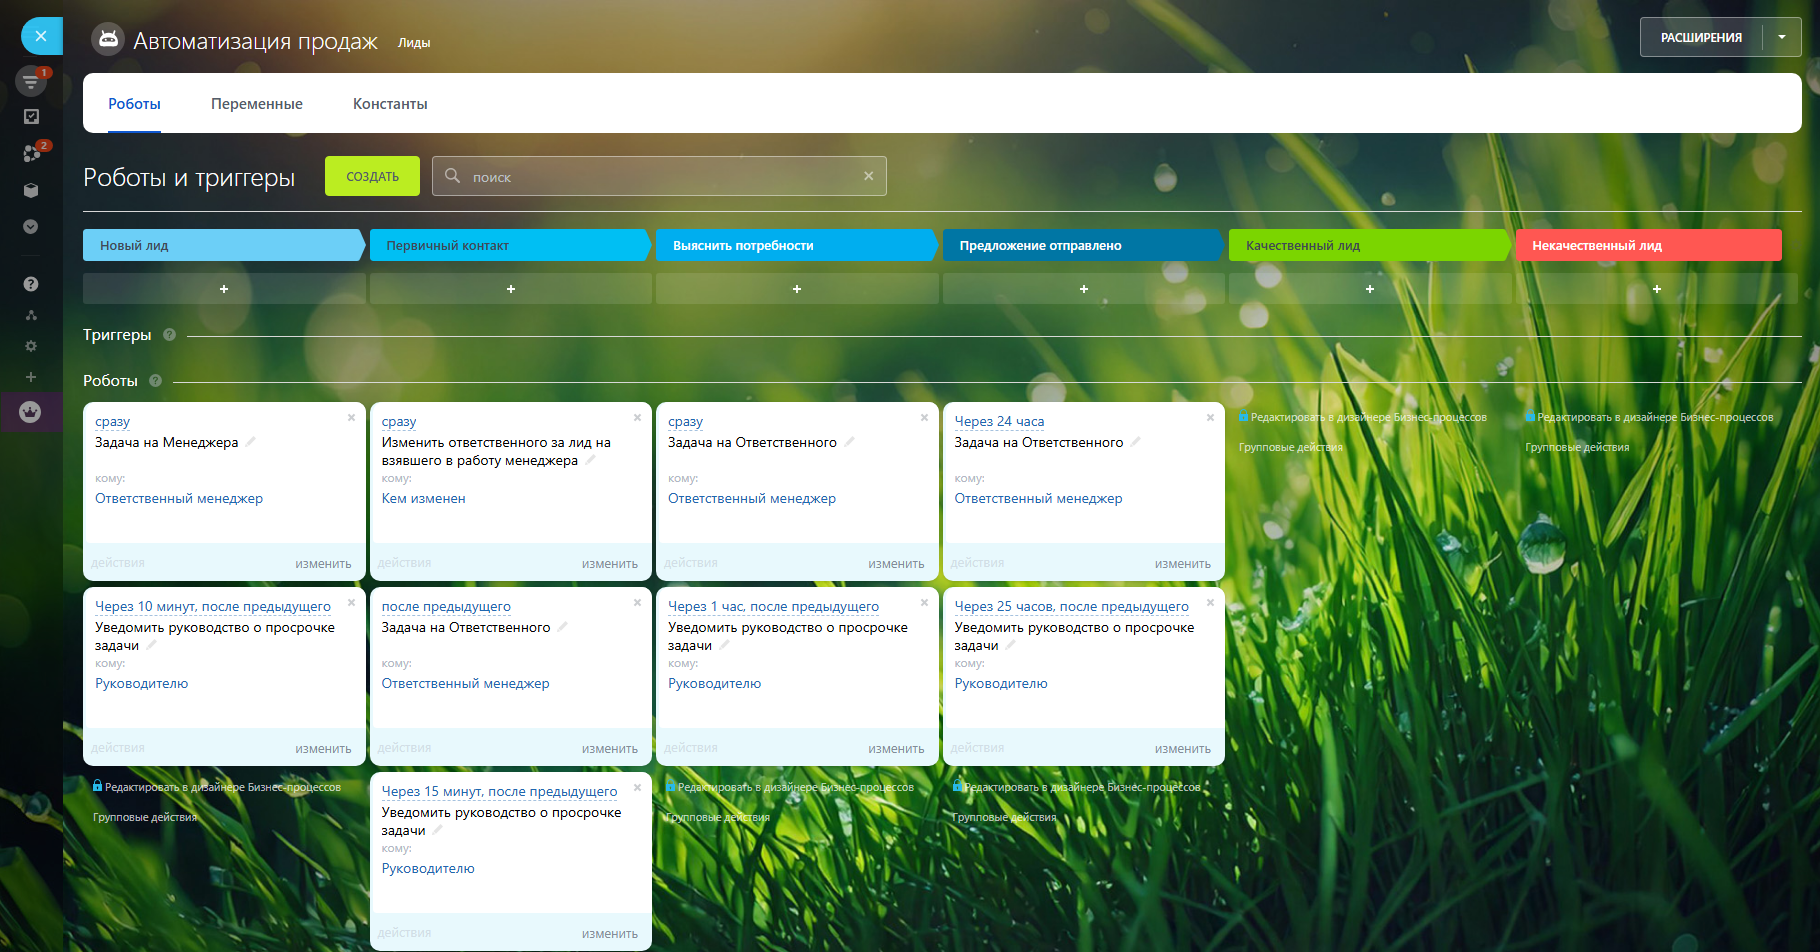The image size is (1820, 952).
Task: Click the box-shaped icon in left sidebar
Action: pos(31,190)
